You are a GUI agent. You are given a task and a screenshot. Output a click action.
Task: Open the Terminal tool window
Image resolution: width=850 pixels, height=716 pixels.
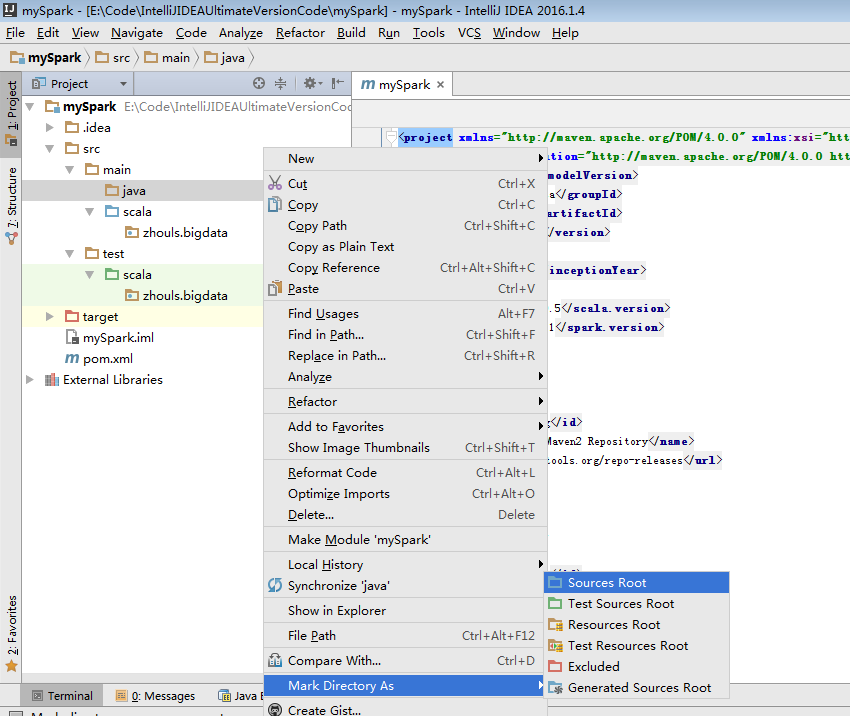click(62, 696)
